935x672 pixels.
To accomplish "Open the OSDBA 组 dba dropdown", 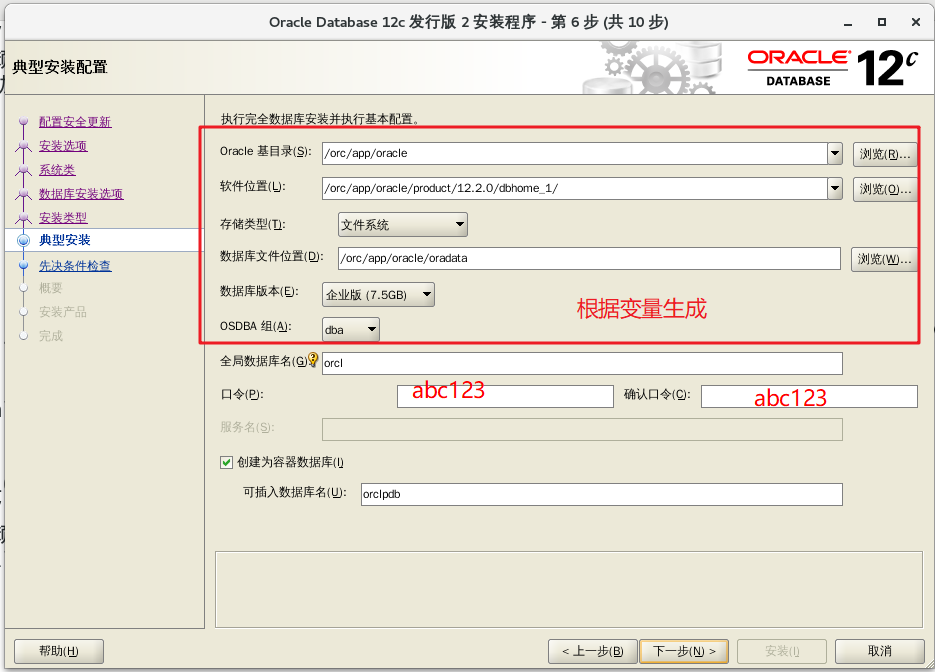I will pyautogui.click(x=351, y=329).
